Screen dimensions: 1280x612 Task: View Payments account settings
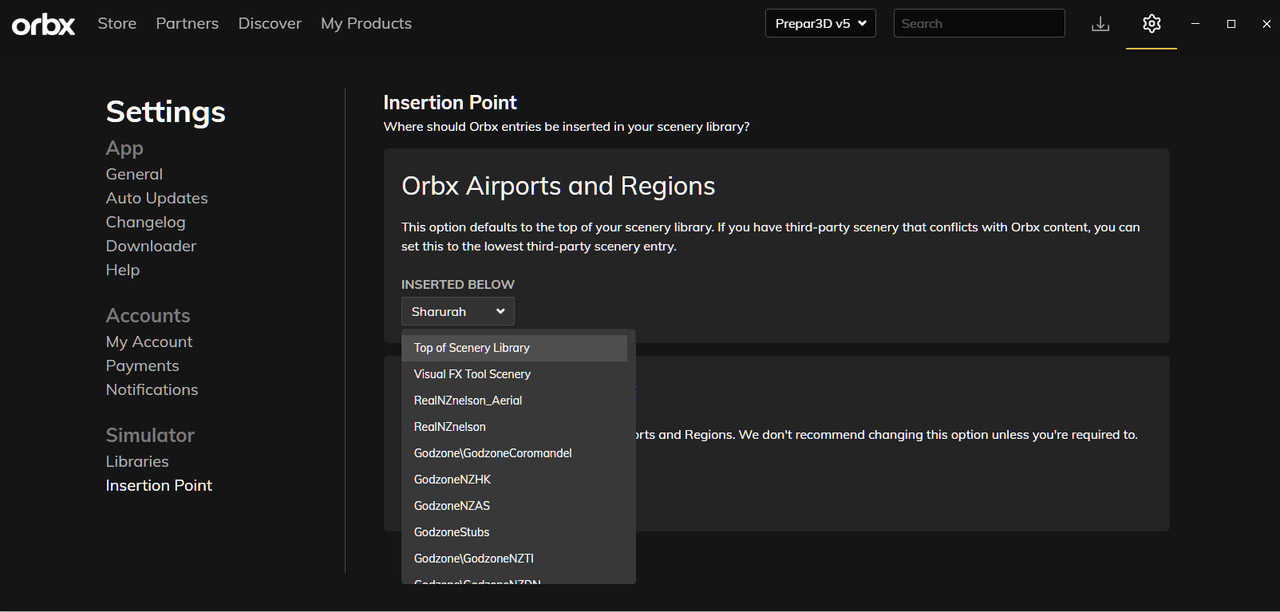click(x=142, y=366)
